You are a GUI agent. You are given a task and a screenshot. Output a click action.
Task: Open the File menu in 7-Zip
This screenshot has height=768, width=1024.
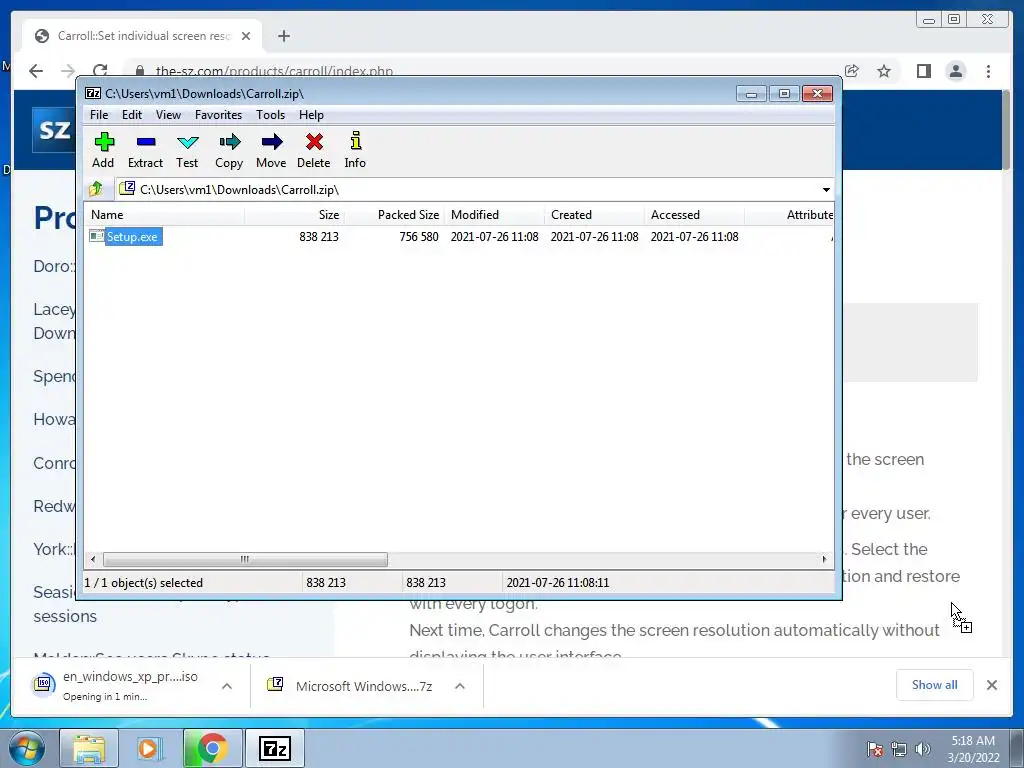pyautogui.click(x=99, y=115)
